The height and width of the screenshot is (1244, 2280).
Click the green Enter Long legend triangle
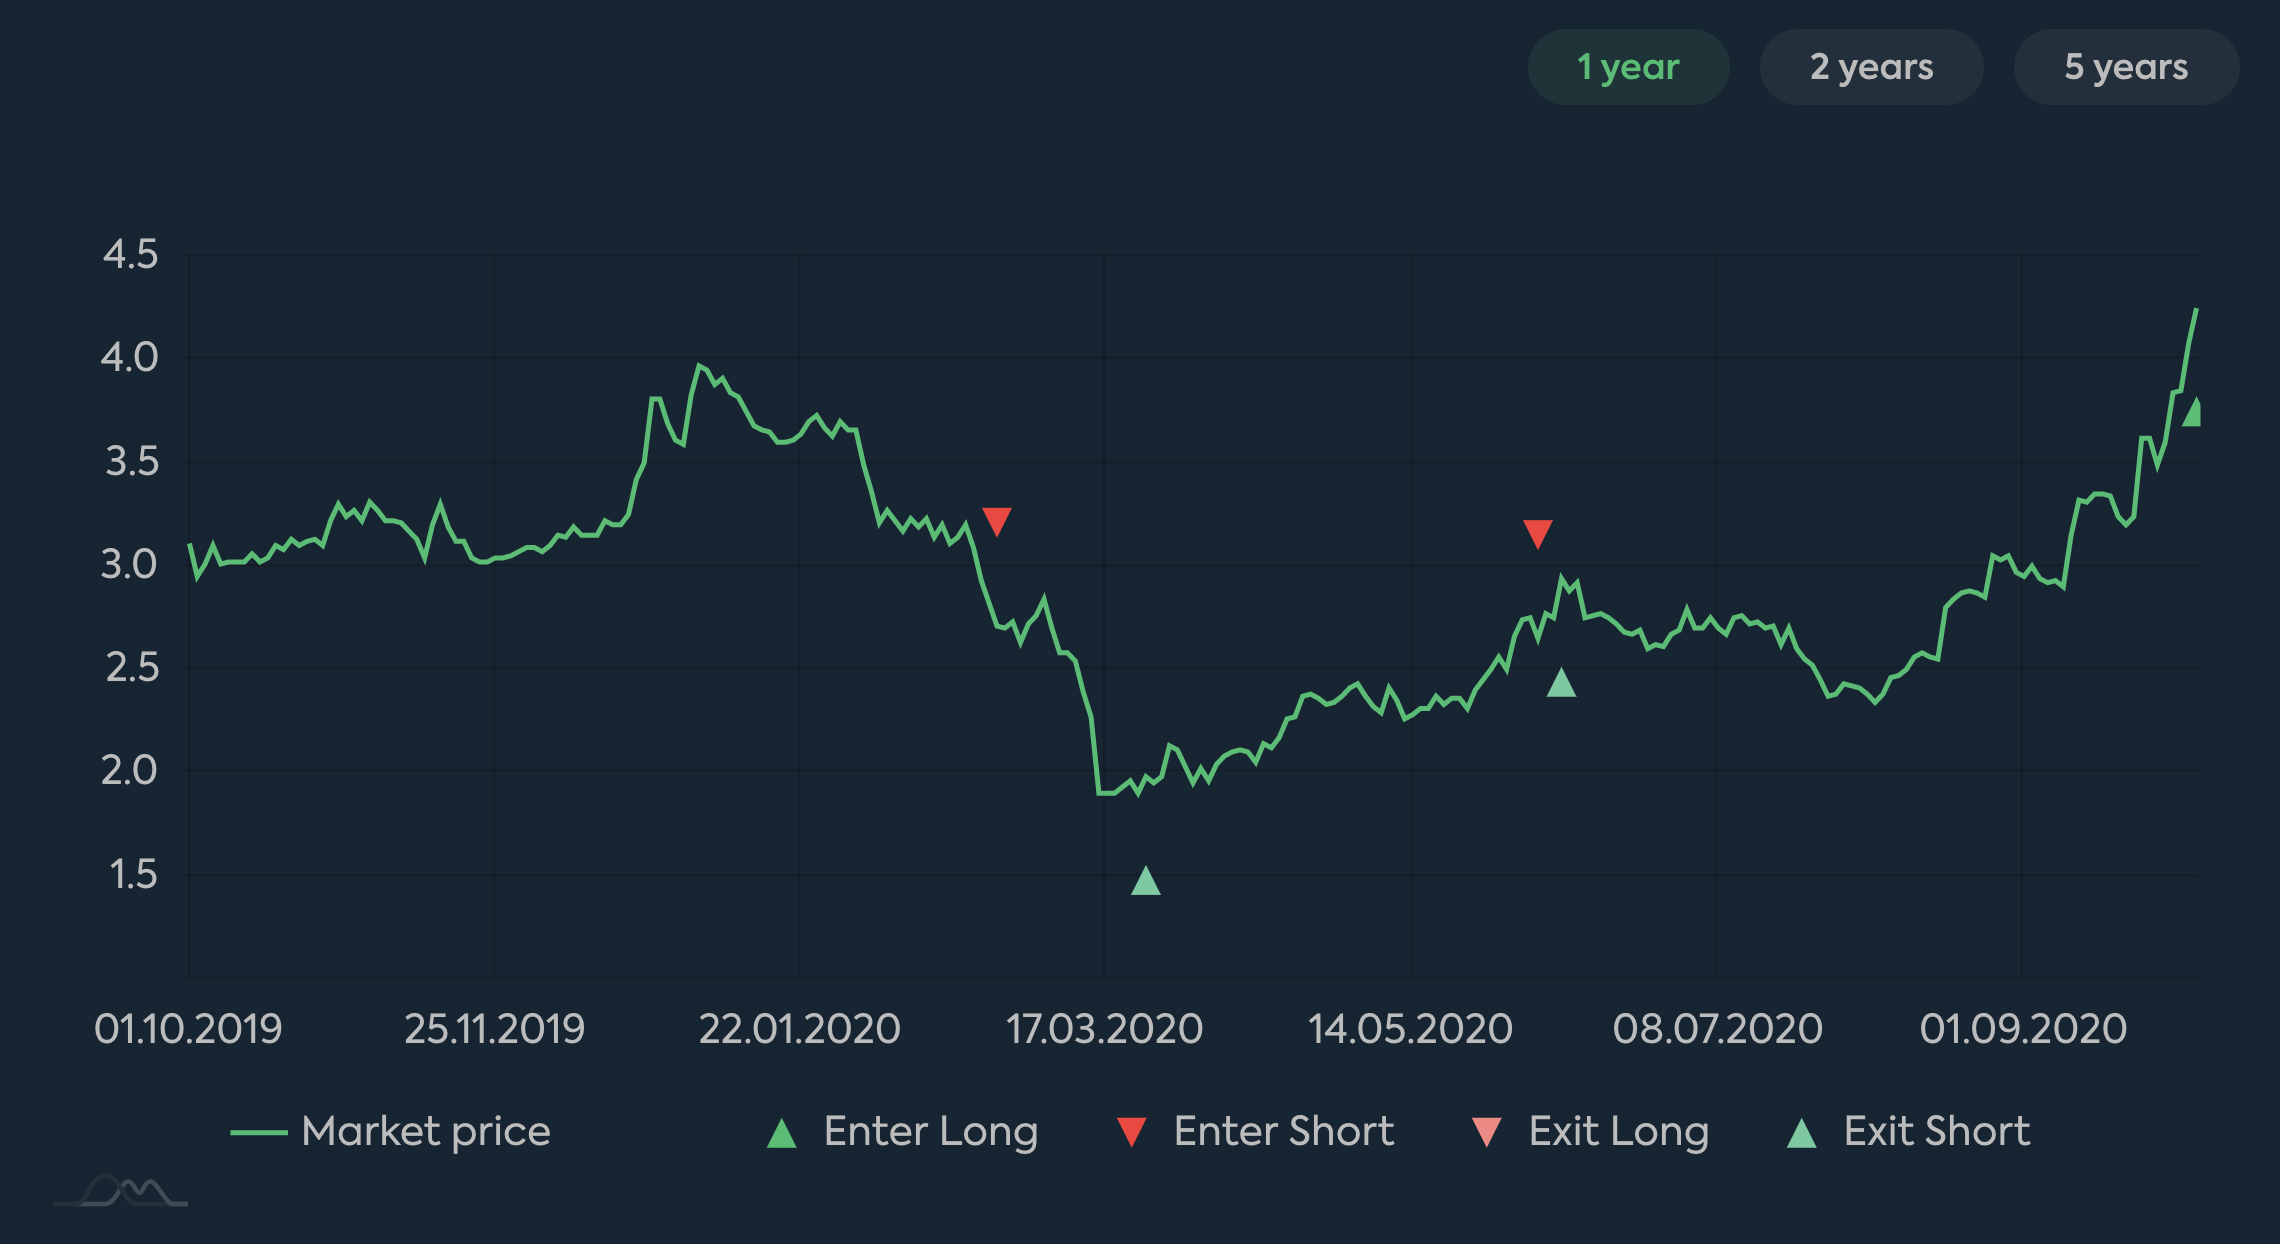pyautogui.click(x=781, y=1133)
